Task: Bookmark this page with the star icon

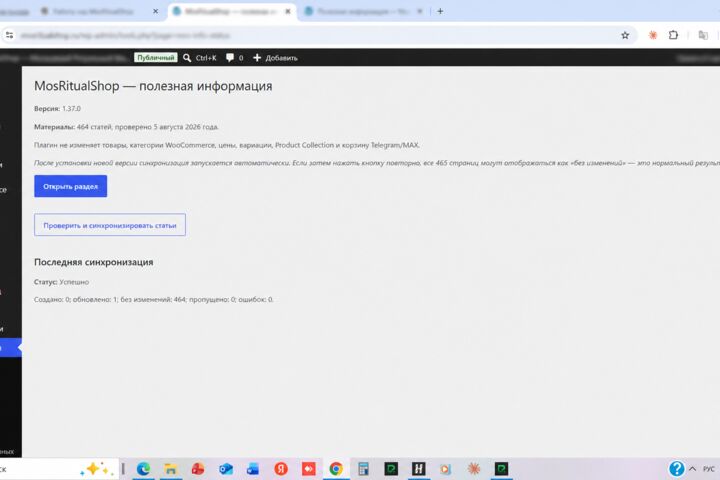Action: (x=625, y=35)
